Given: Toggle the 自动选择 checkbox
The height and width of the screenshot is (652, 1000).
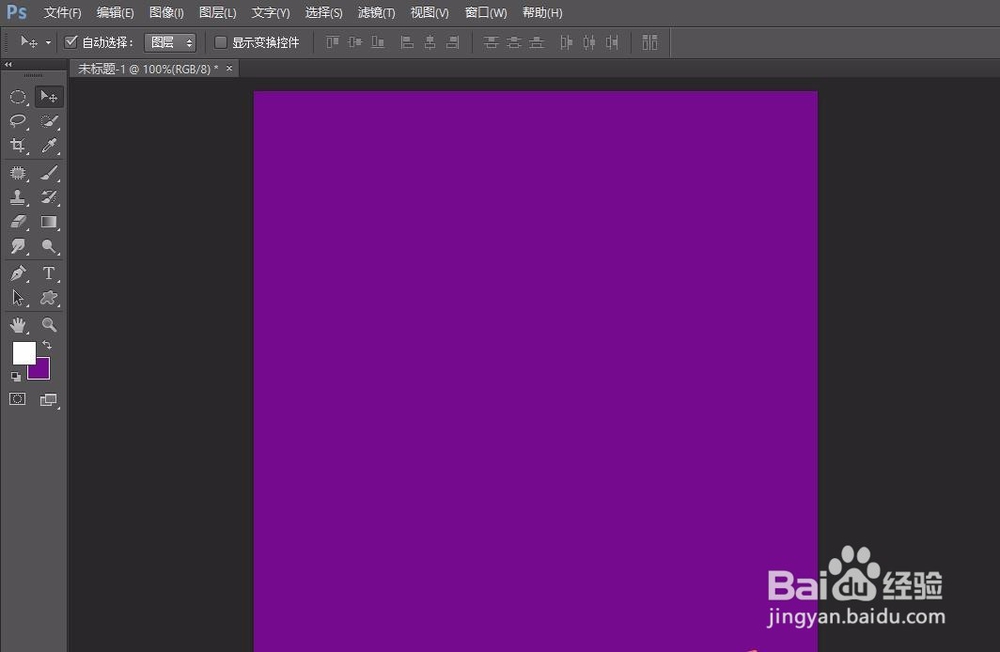Looking at the screenshot, I should point(71,42).
